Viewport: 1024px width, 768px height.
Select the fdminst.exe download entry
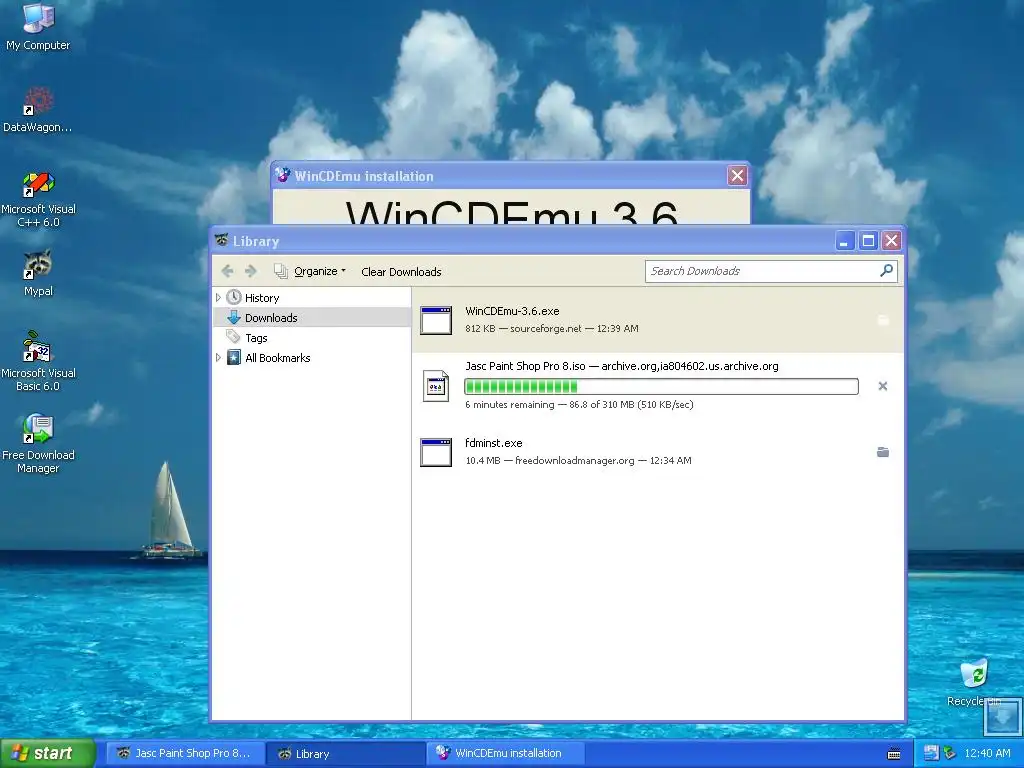pos(658,452)
